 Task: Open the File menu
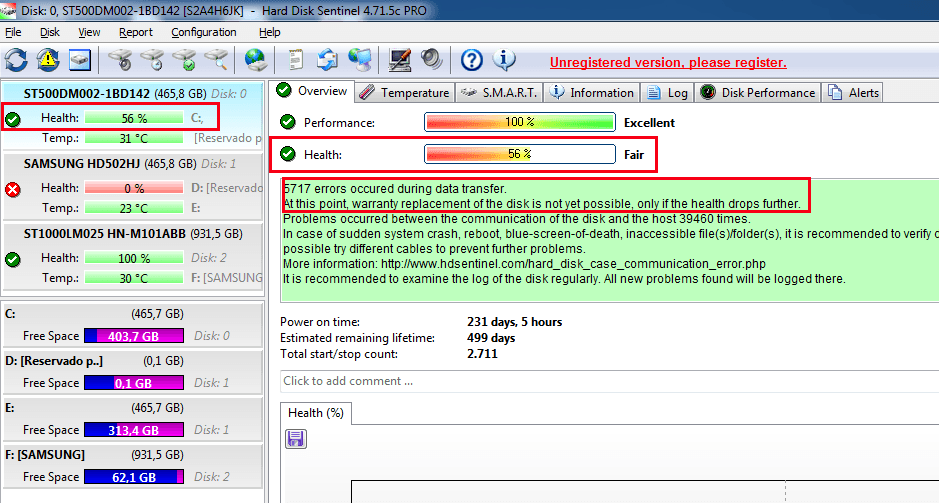click(13, 32)
